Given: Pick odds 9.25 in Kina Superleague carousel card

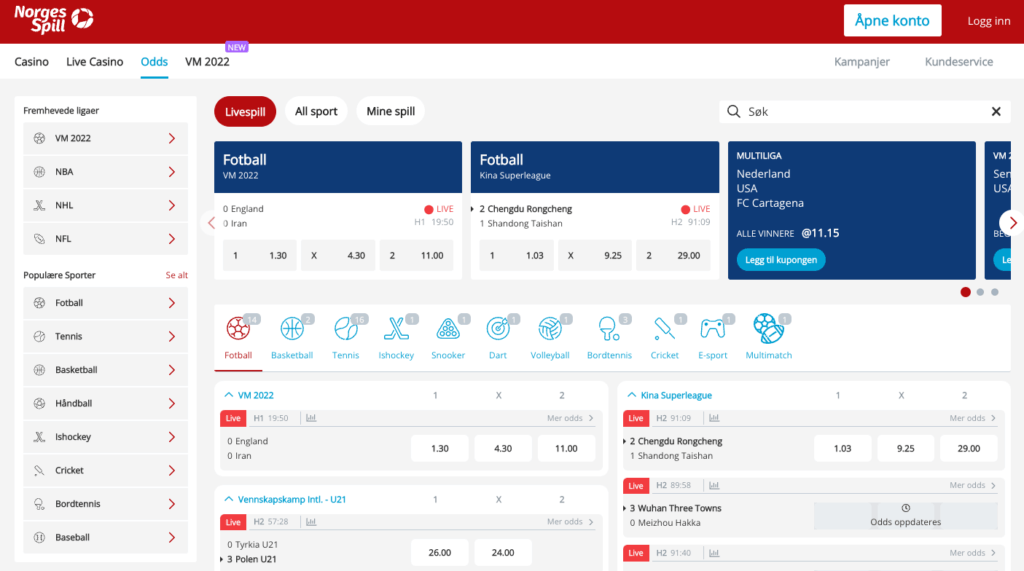Looking at the screenshot, I should 594,255.
